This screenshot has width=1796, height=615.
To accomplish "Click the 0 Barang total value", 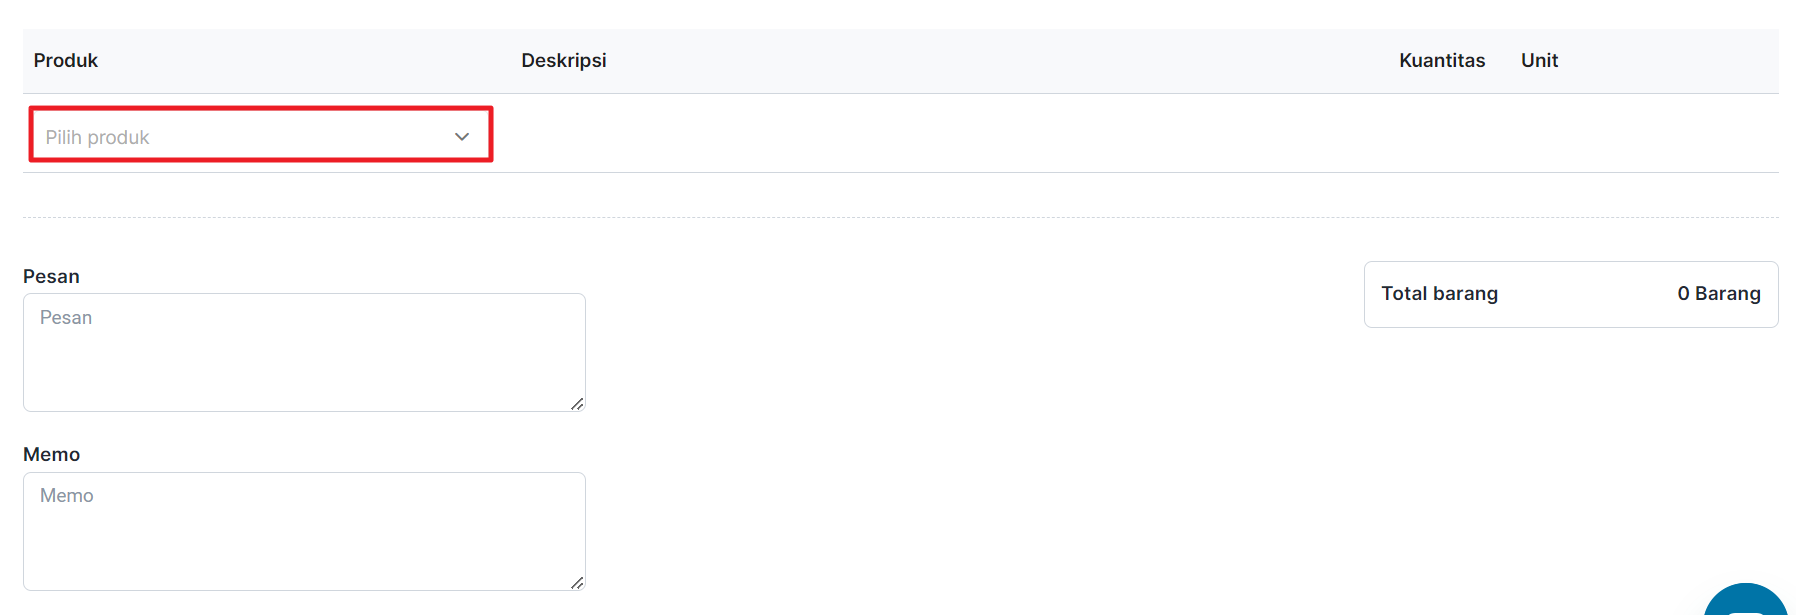I will pyautogui.click(x=1719, y=293).
